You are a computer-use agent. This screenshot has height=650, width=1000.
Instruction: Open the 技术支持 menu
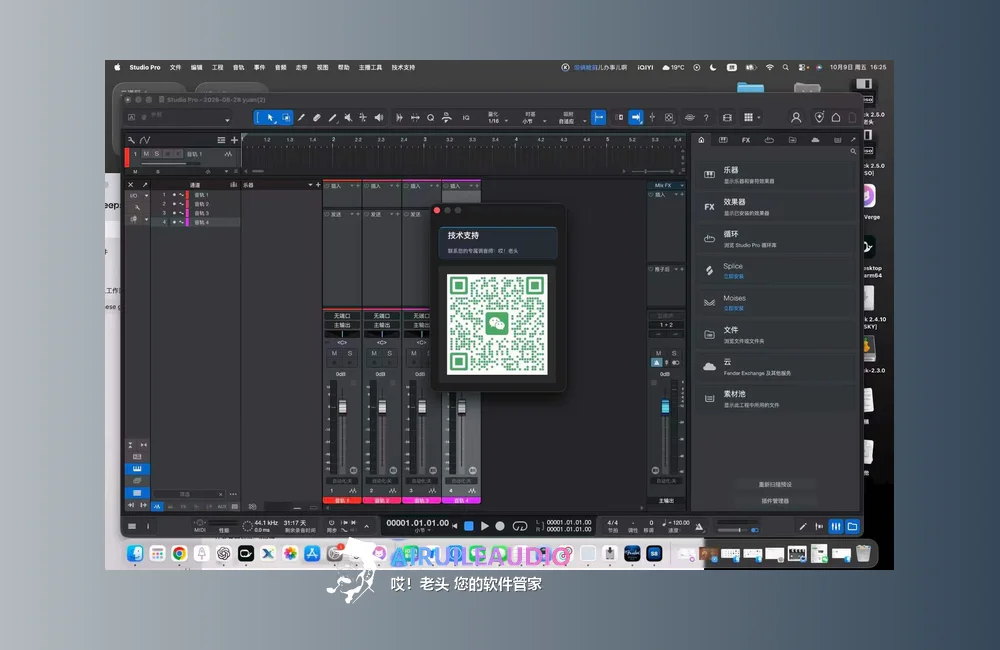[403, 67]
